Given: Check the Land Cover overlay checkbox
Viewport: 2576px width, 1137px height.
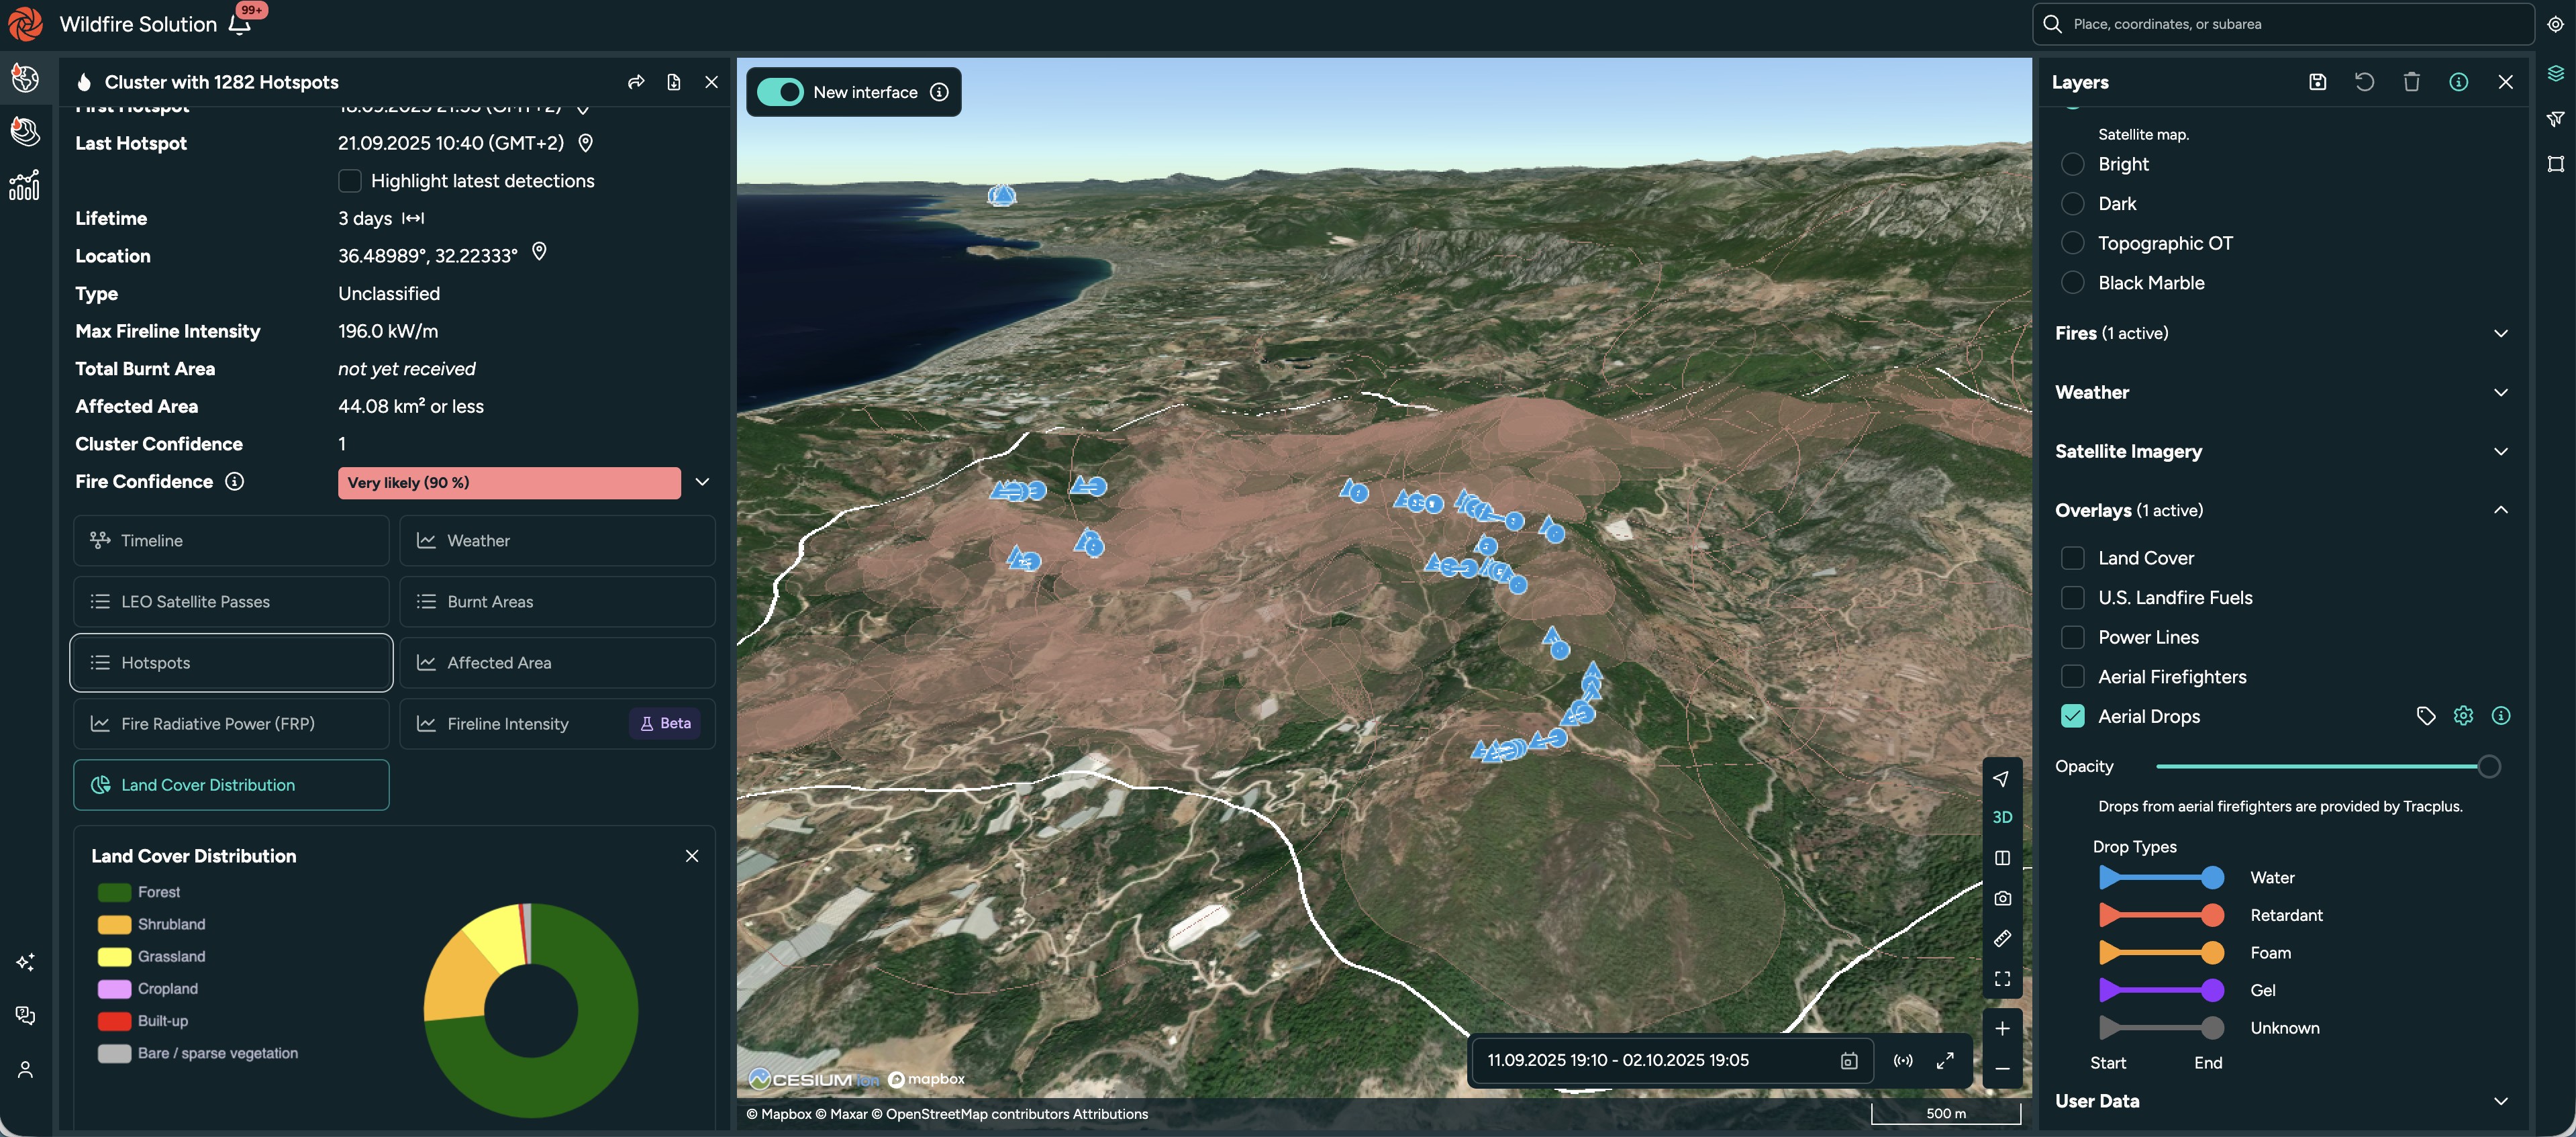Looking at the screenshot, I should tap(2073, 558).
